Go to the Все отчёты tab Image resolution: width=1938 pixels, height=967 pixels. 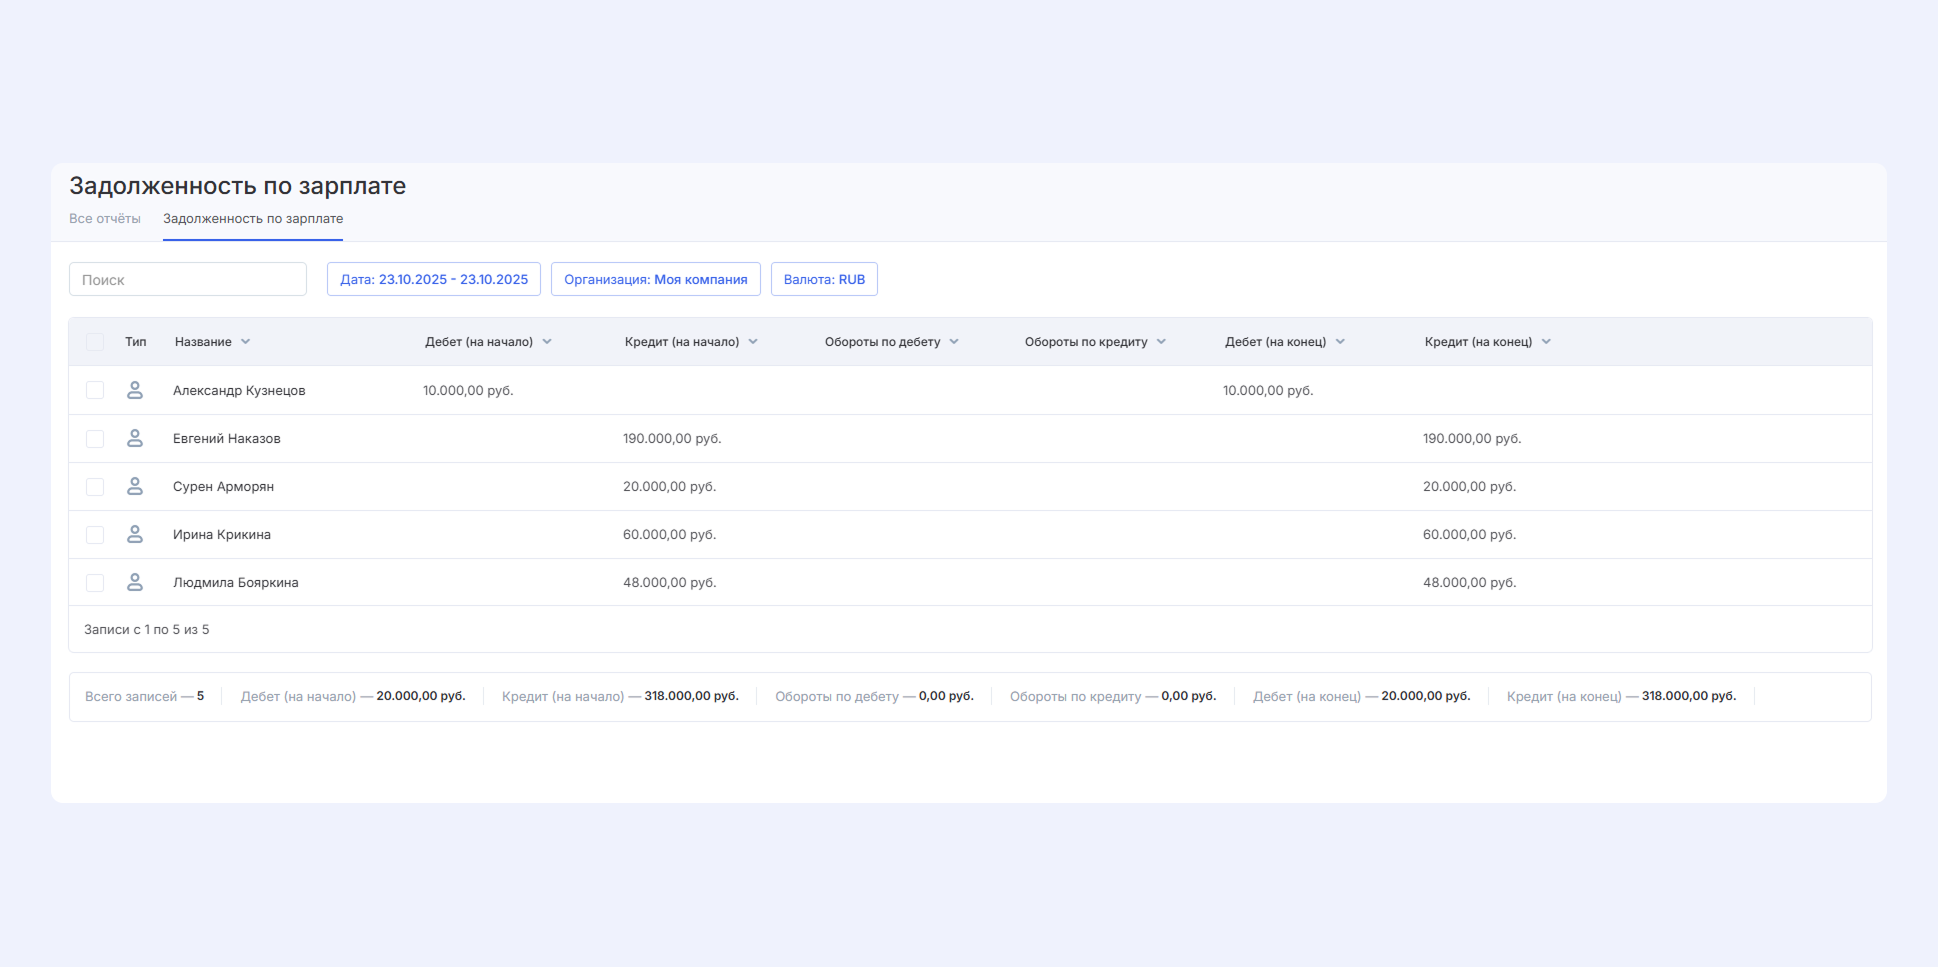[105, 219]
